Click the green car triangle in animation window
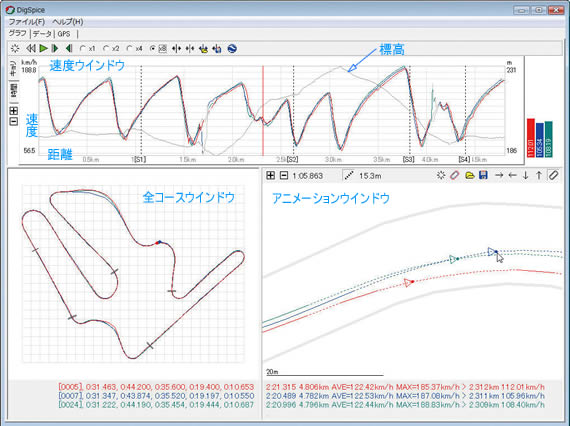Image resolution: width=570 pixels, height=426 pixels. point(453,259)
